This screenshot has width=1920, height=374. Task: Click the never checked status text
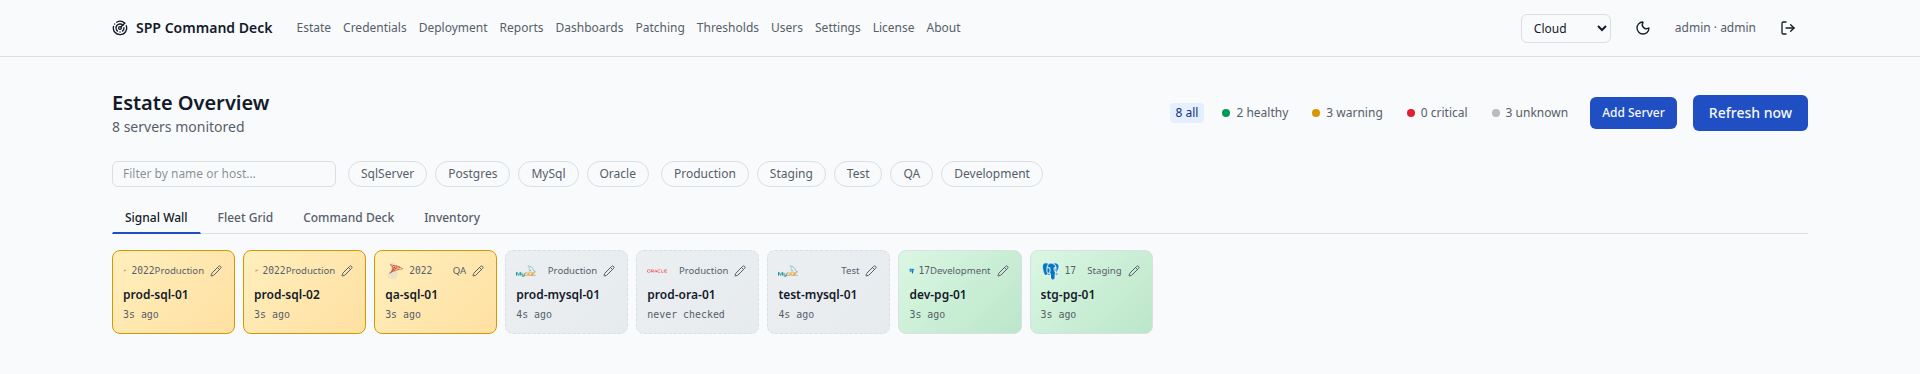click(x=686, y=315)
